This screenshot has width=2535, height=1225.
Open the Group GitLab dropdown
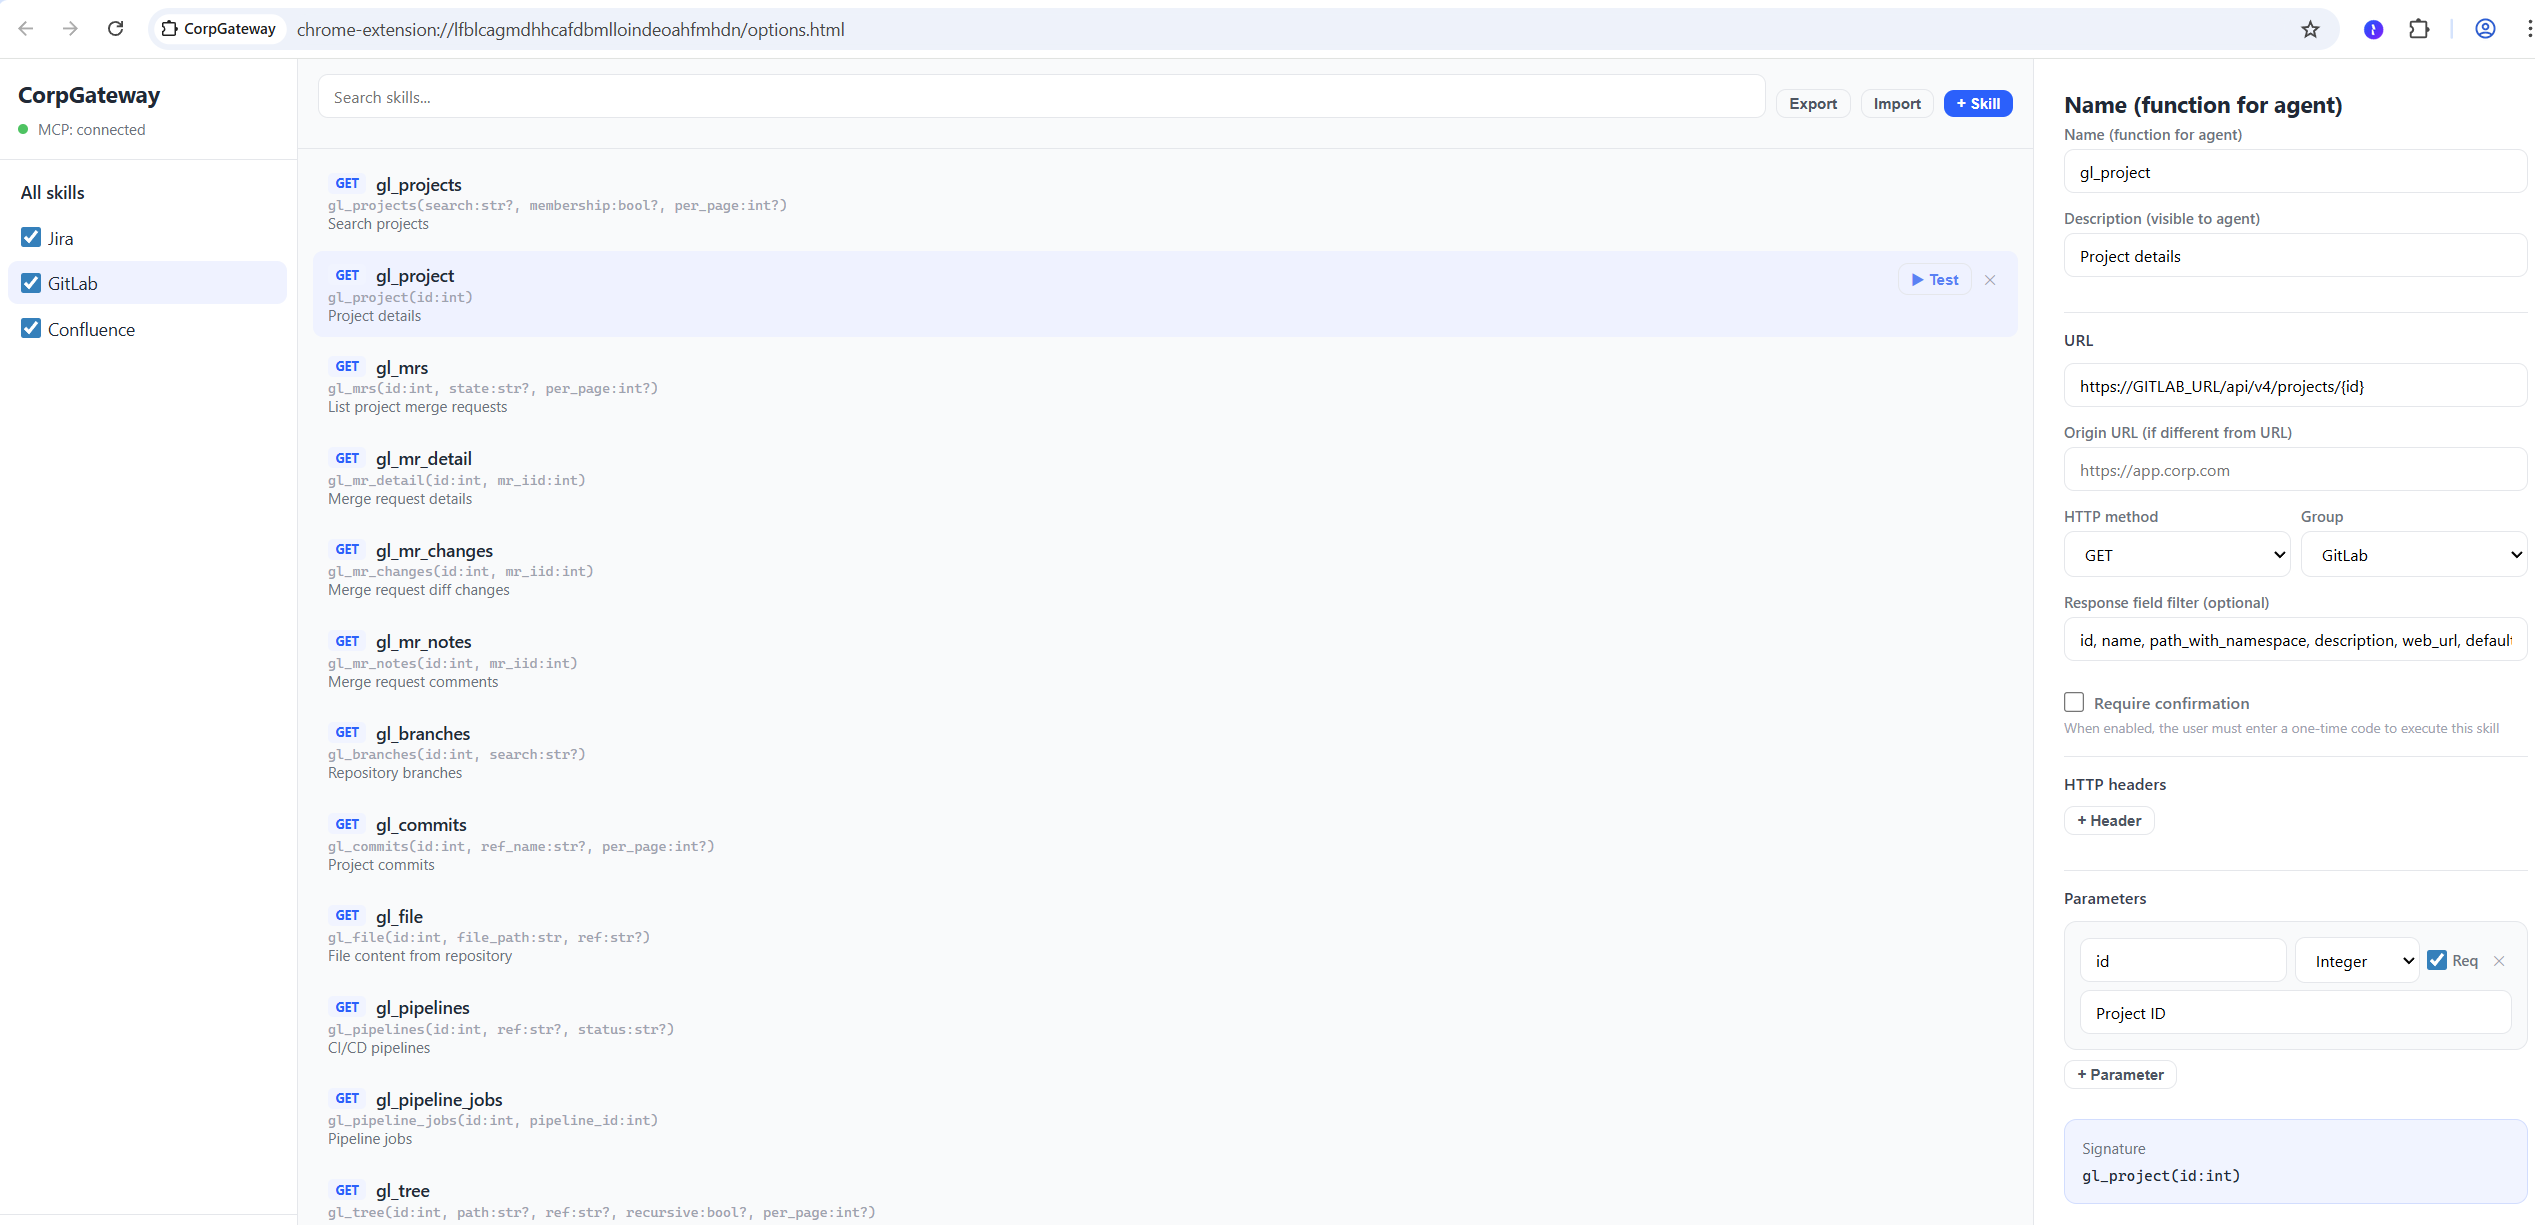click(x=2414, y=555)
